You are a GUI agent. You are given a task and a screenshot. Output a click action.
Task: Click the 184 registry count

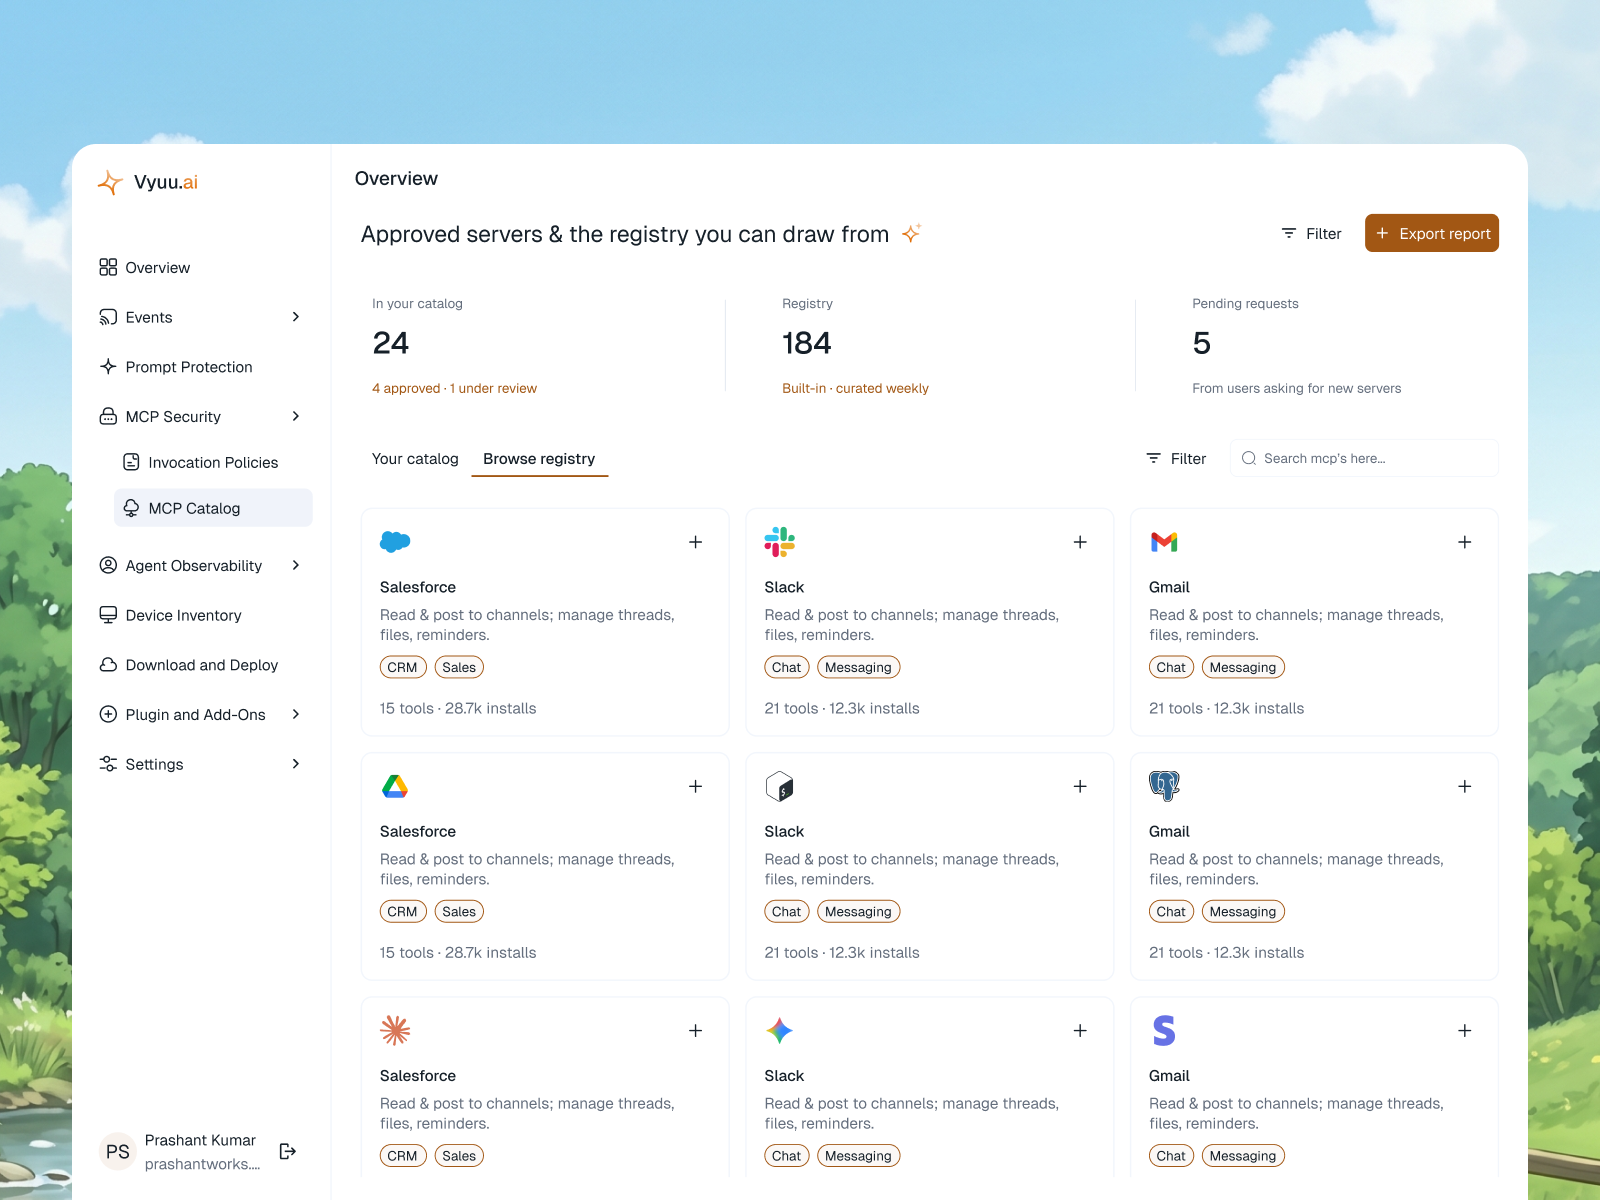coord(807,343)
